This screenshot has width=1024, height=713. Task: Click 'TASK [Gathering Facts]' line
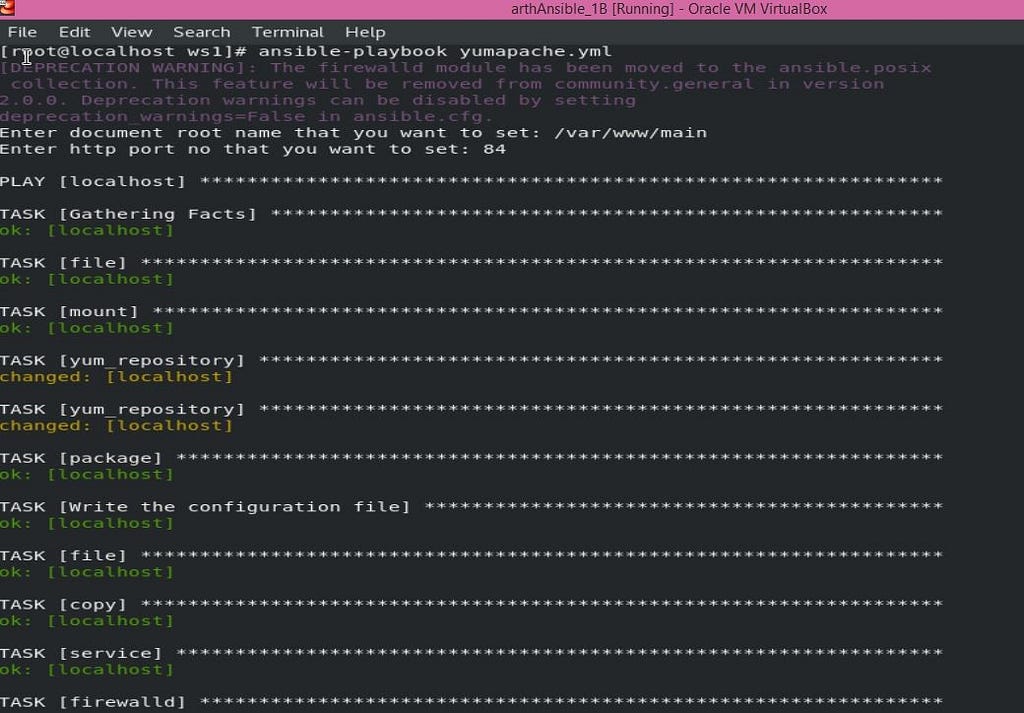[471, 214]
